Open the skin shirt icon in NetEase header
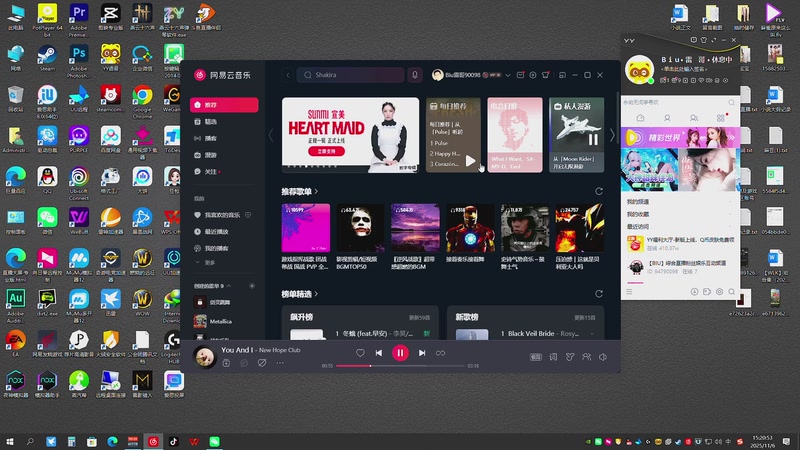 (545, 75)
